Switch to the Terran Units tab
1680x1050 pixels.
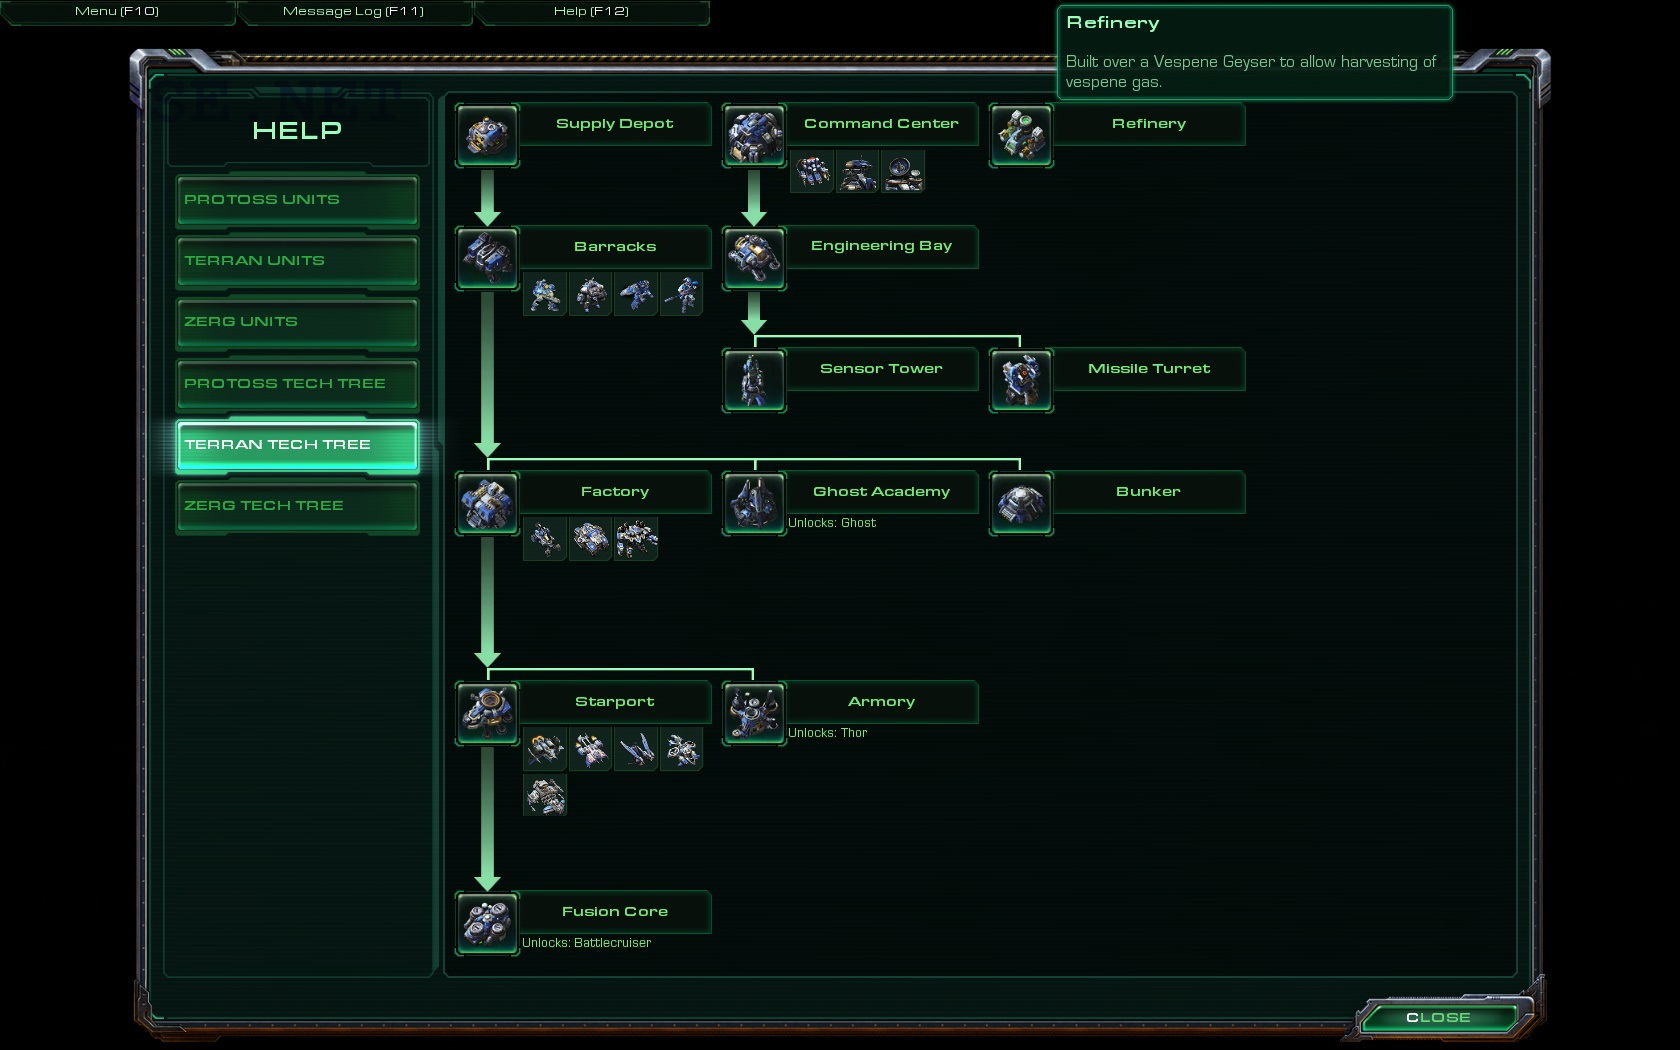(297, 261)
